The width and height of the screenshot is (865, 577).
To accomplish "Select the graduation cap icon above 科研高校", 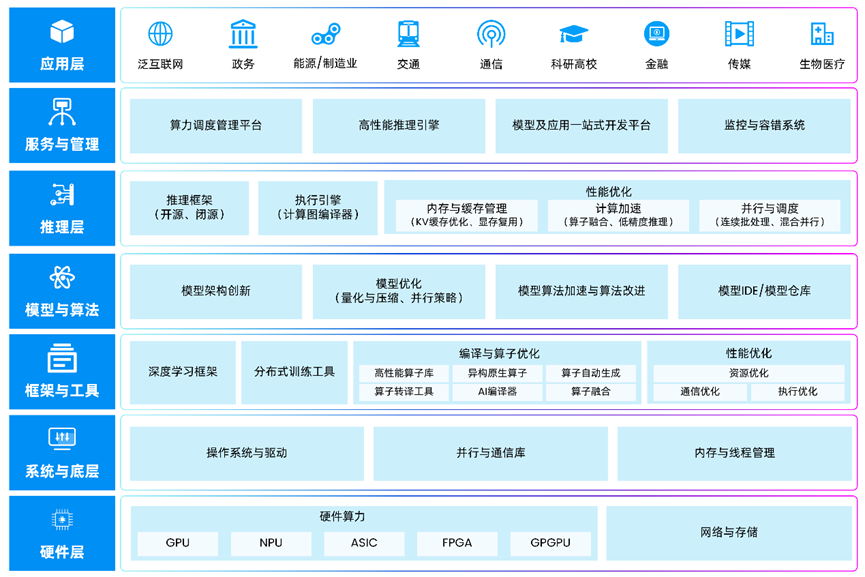I will click(574, 34).
